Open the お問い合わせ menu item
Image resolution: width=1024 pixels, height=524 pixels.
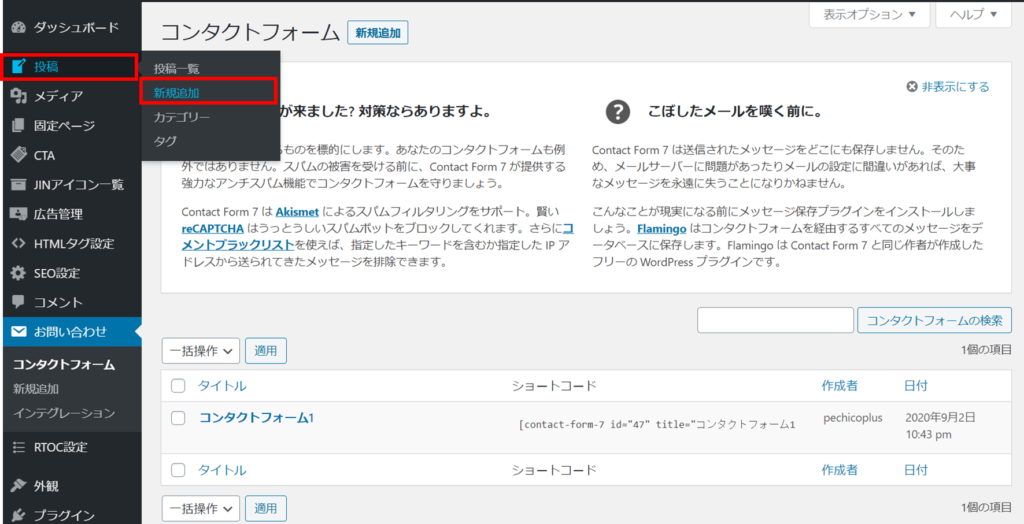coord(71,332)
